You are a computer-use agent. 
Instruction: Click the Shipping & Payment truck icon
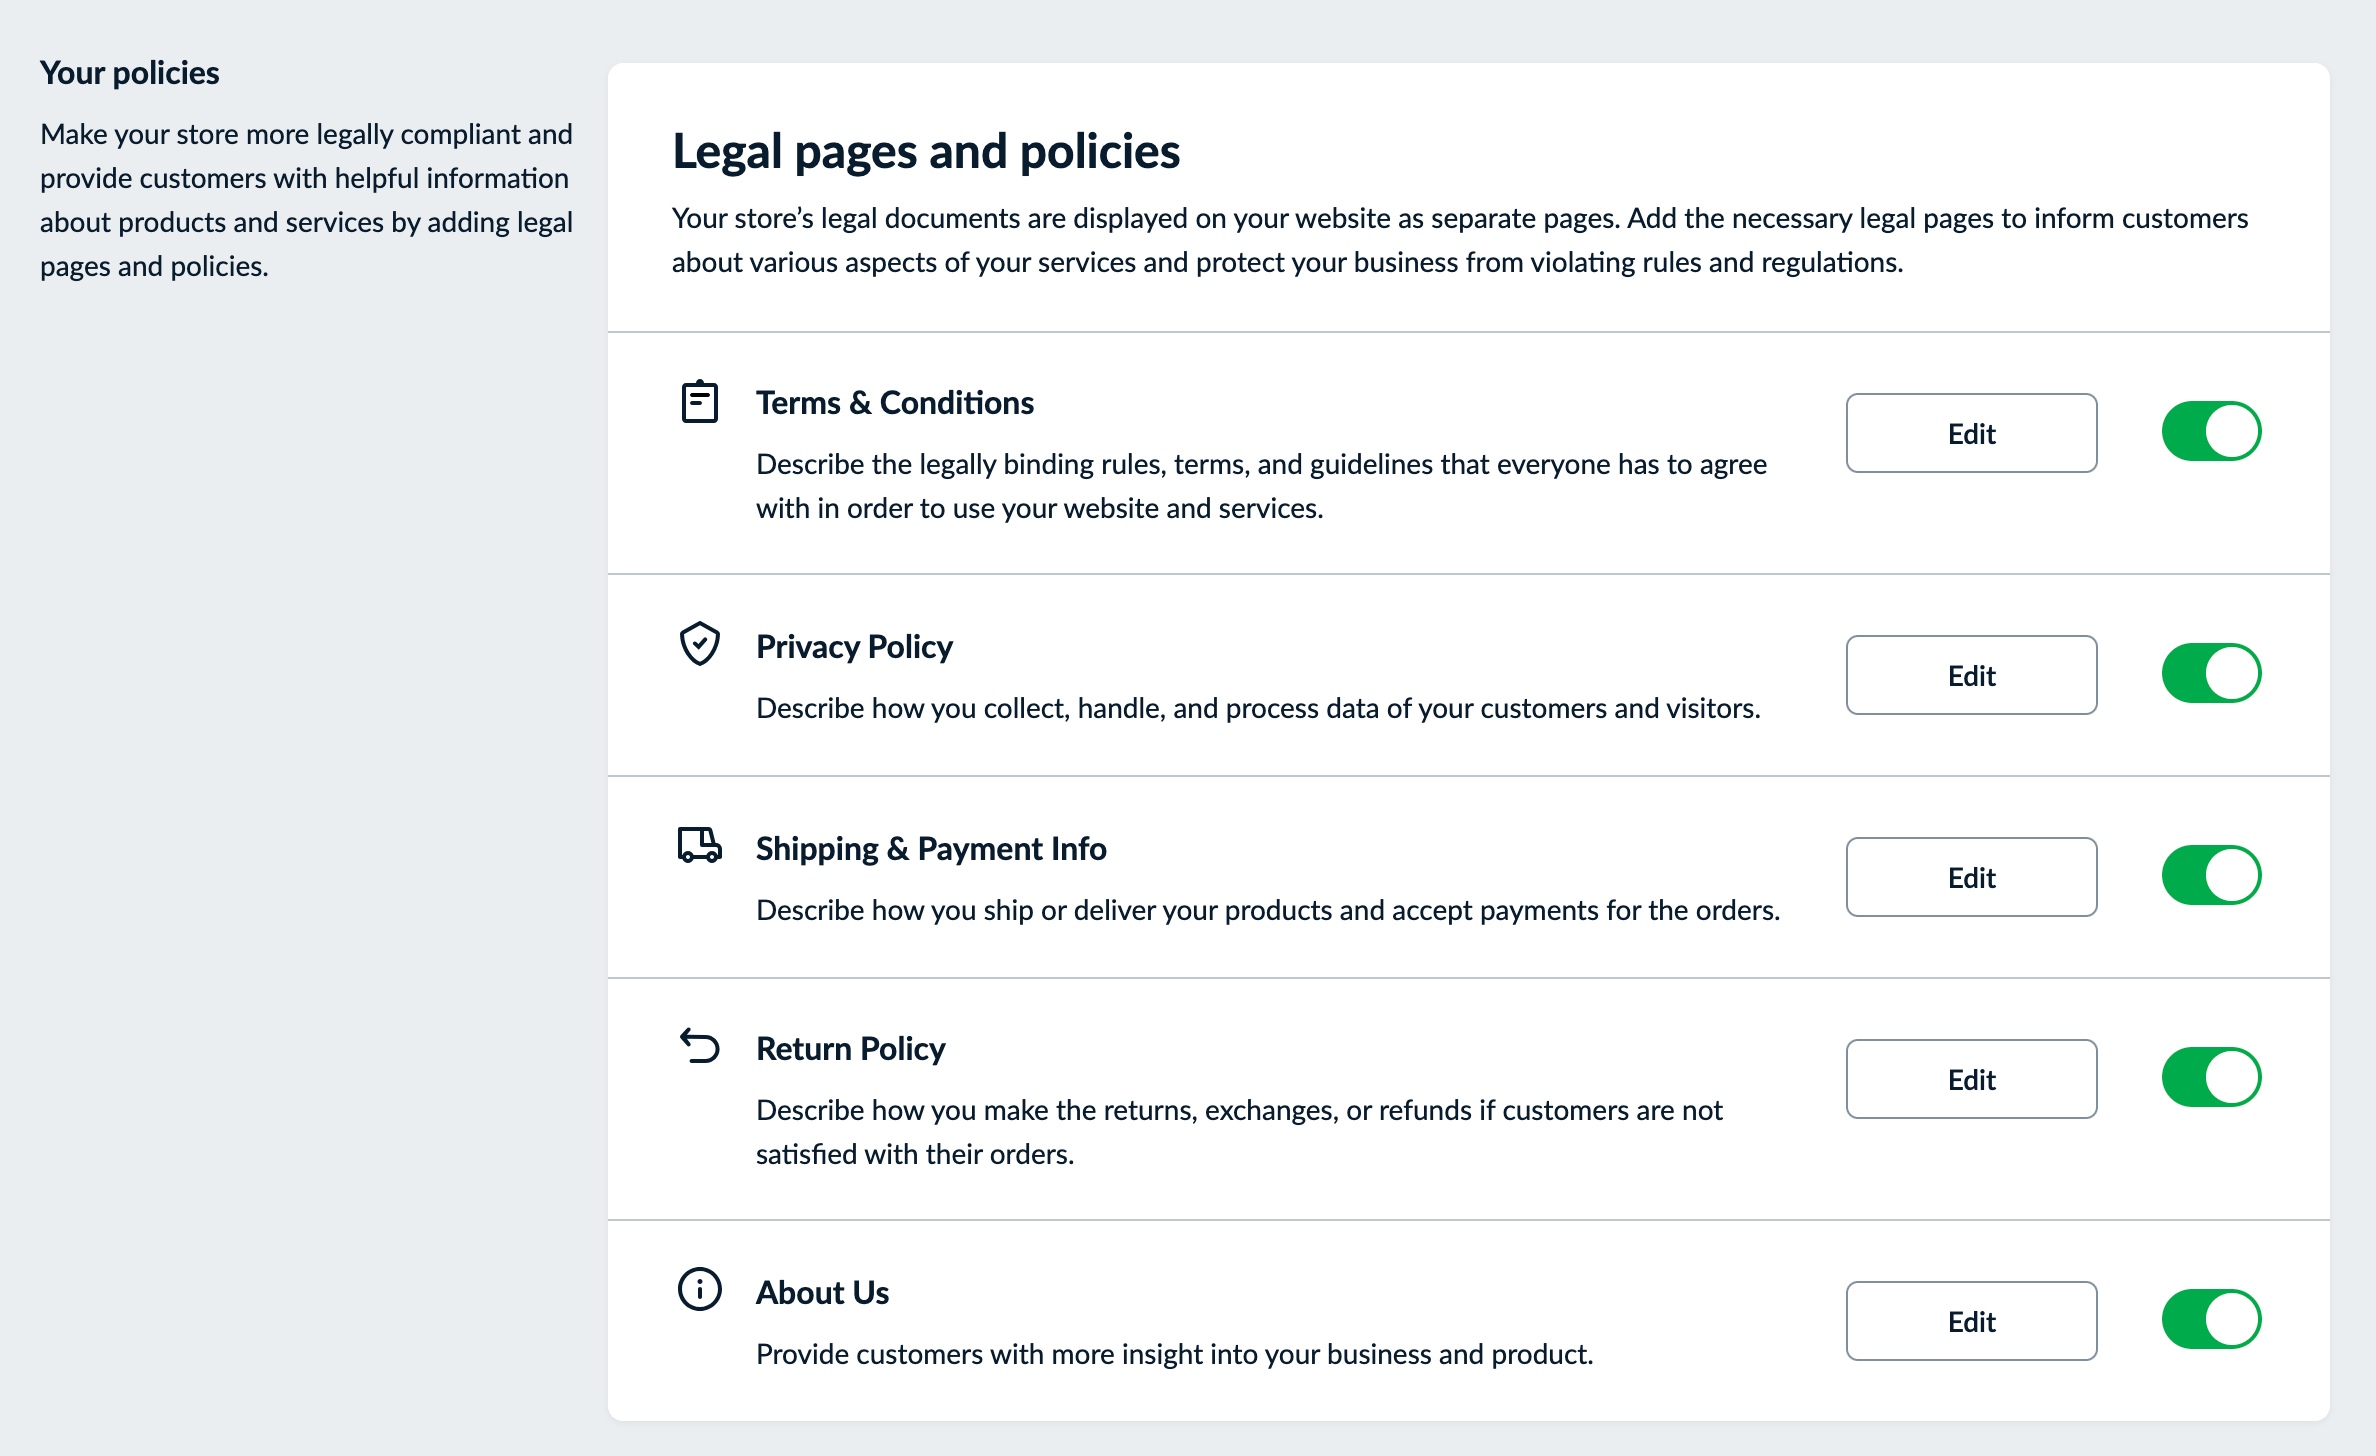tap(699, 845)
